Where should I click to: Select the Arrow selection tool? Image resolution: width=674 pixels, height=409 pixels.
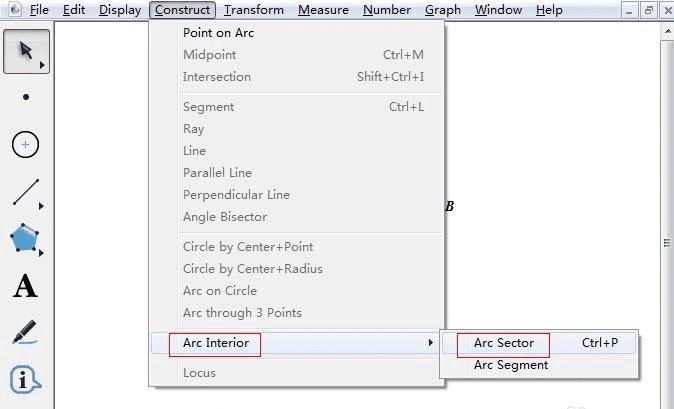[26, 51]
